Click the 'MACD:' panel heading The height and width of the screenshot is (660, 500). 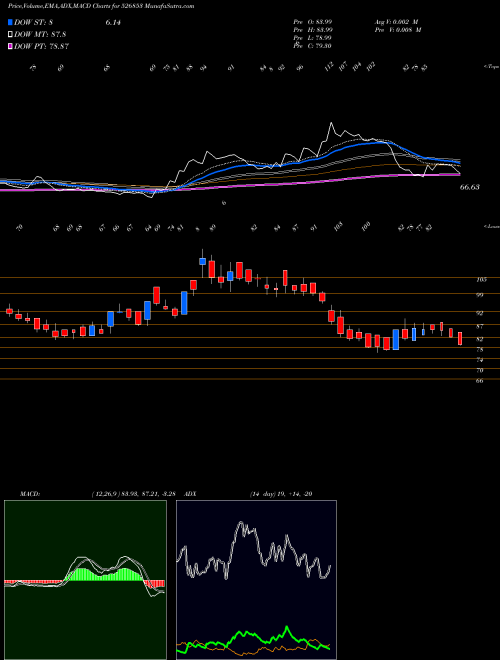(x=29, y=494)
